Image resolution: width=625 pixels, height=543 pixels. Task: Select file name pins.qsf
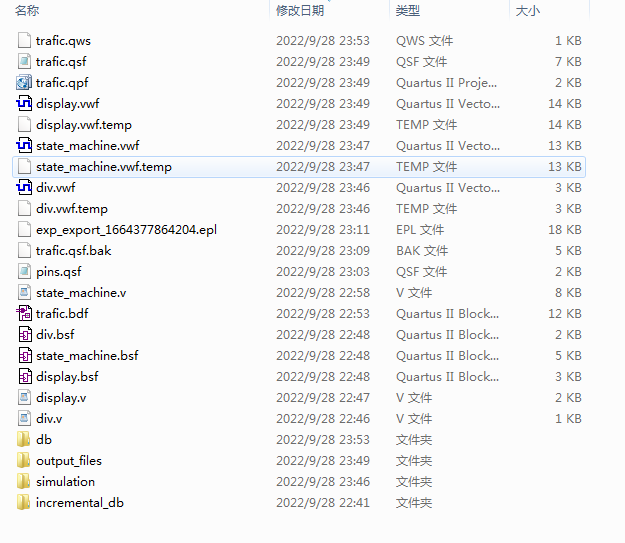[x=59, y=272]
